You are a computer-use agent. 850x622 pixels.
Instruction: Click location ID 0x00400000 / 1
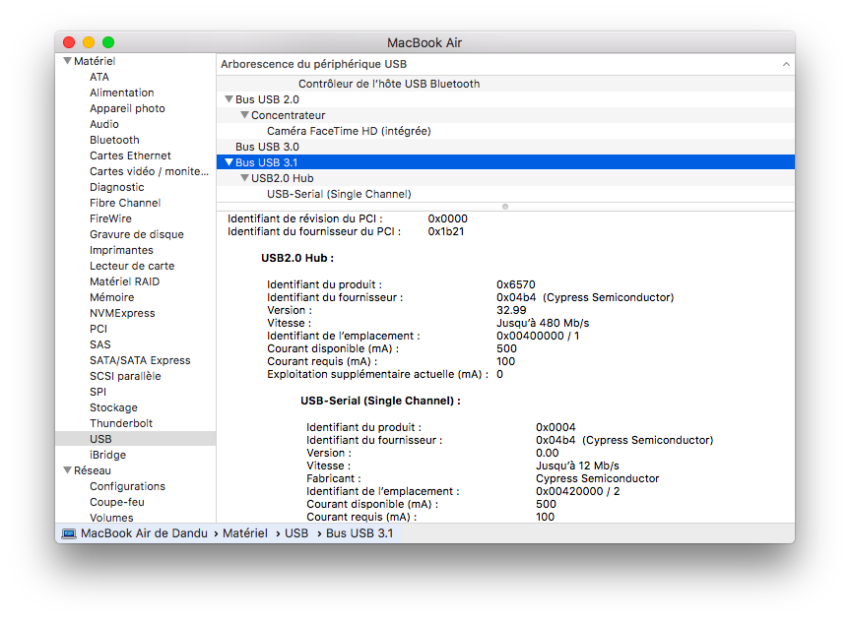[537, 336]
